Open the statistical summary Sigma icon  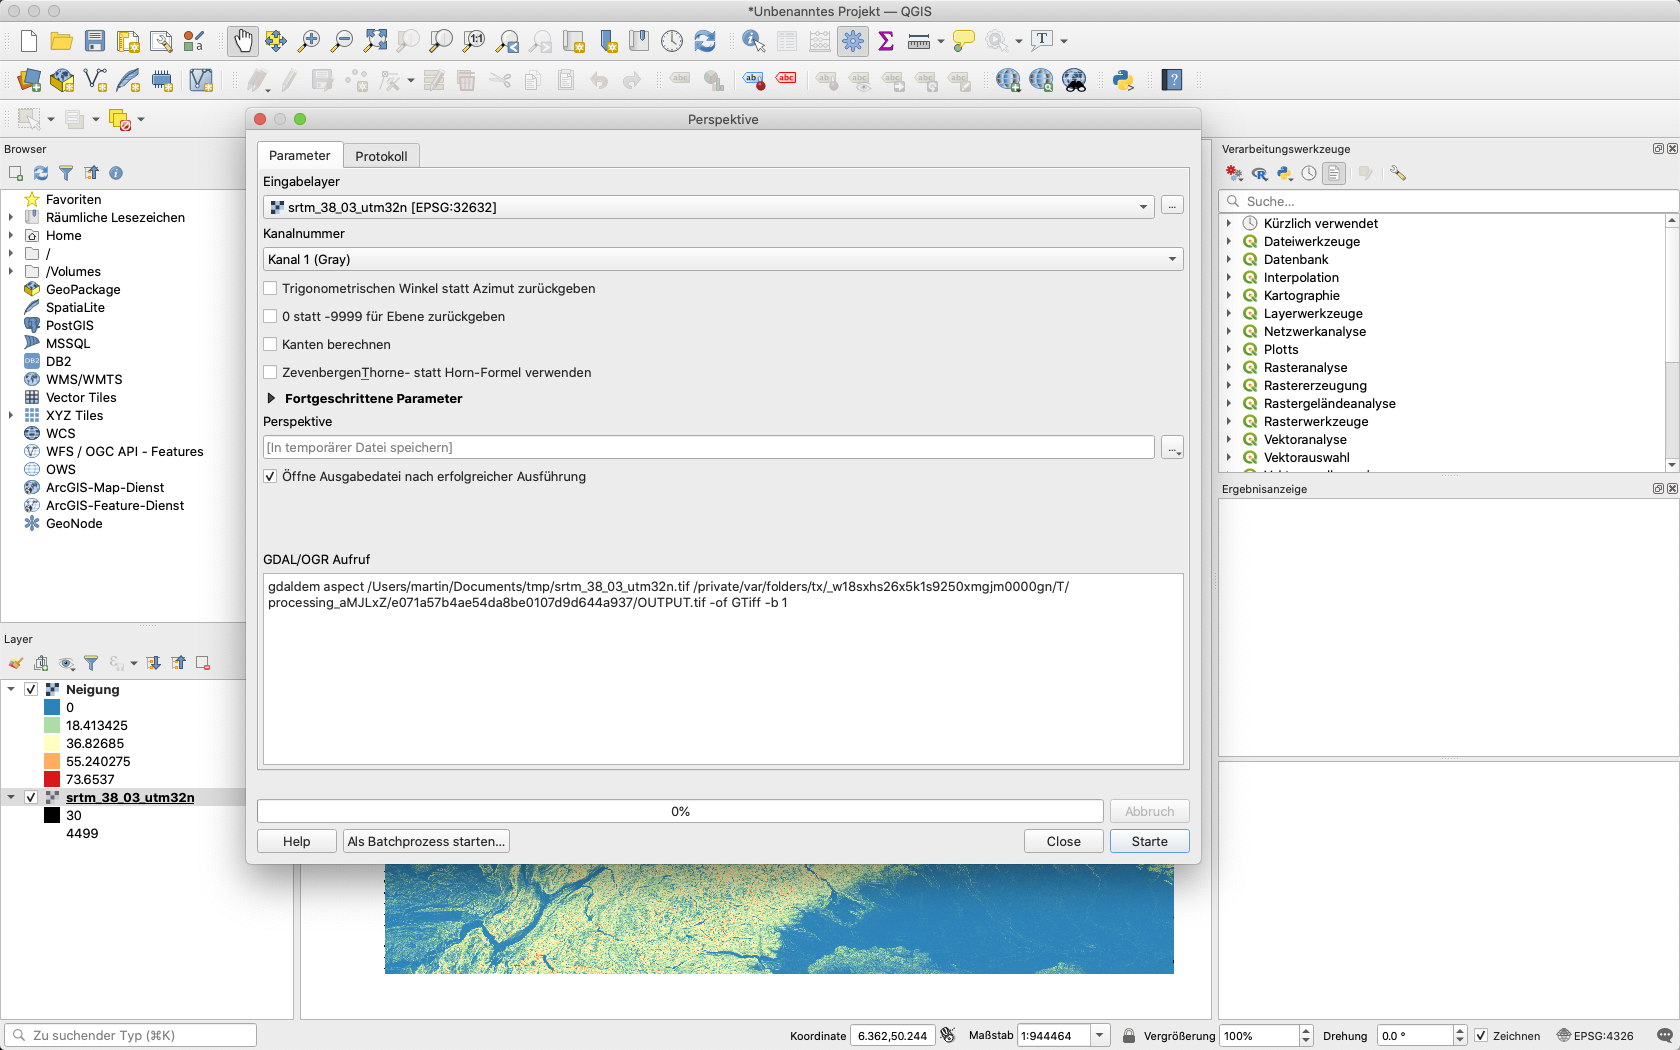pos(886,41)
